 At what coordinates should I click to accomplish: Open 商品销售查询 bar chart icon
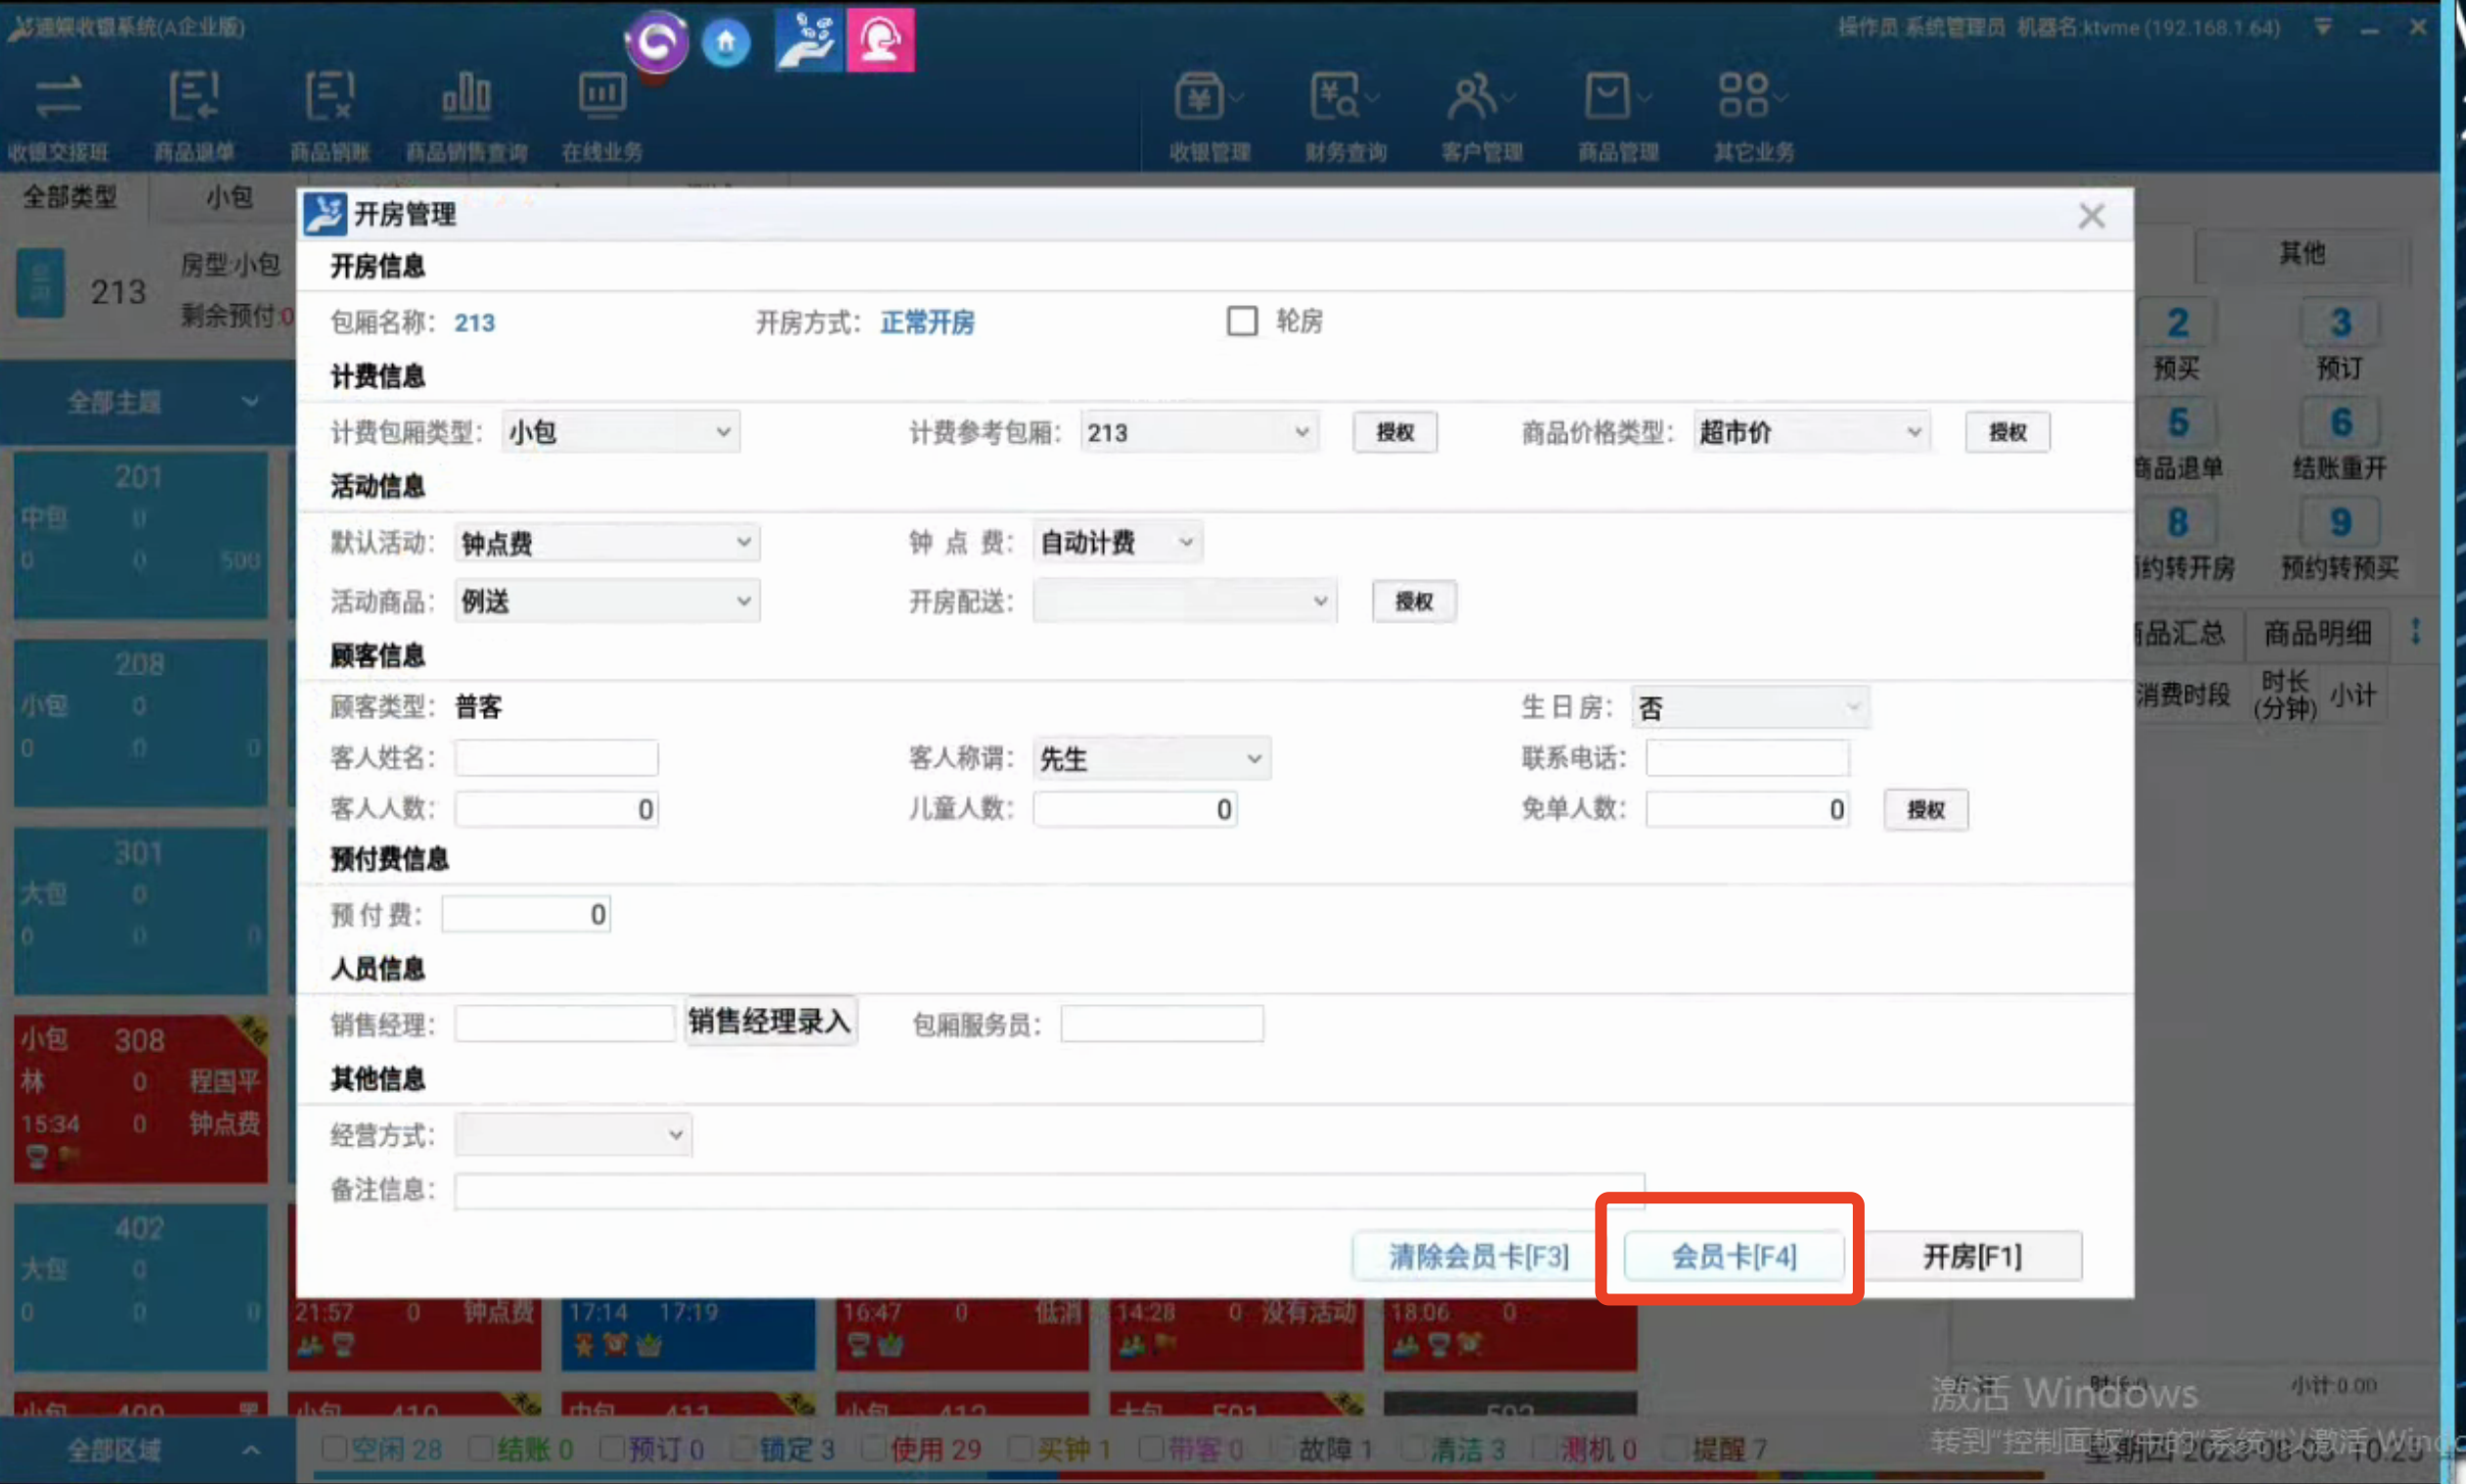point(466,115)
